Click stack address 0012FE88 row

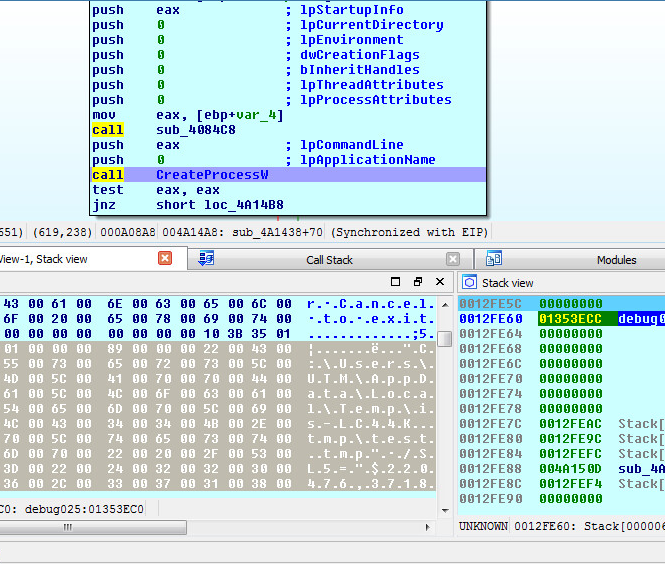489,469
